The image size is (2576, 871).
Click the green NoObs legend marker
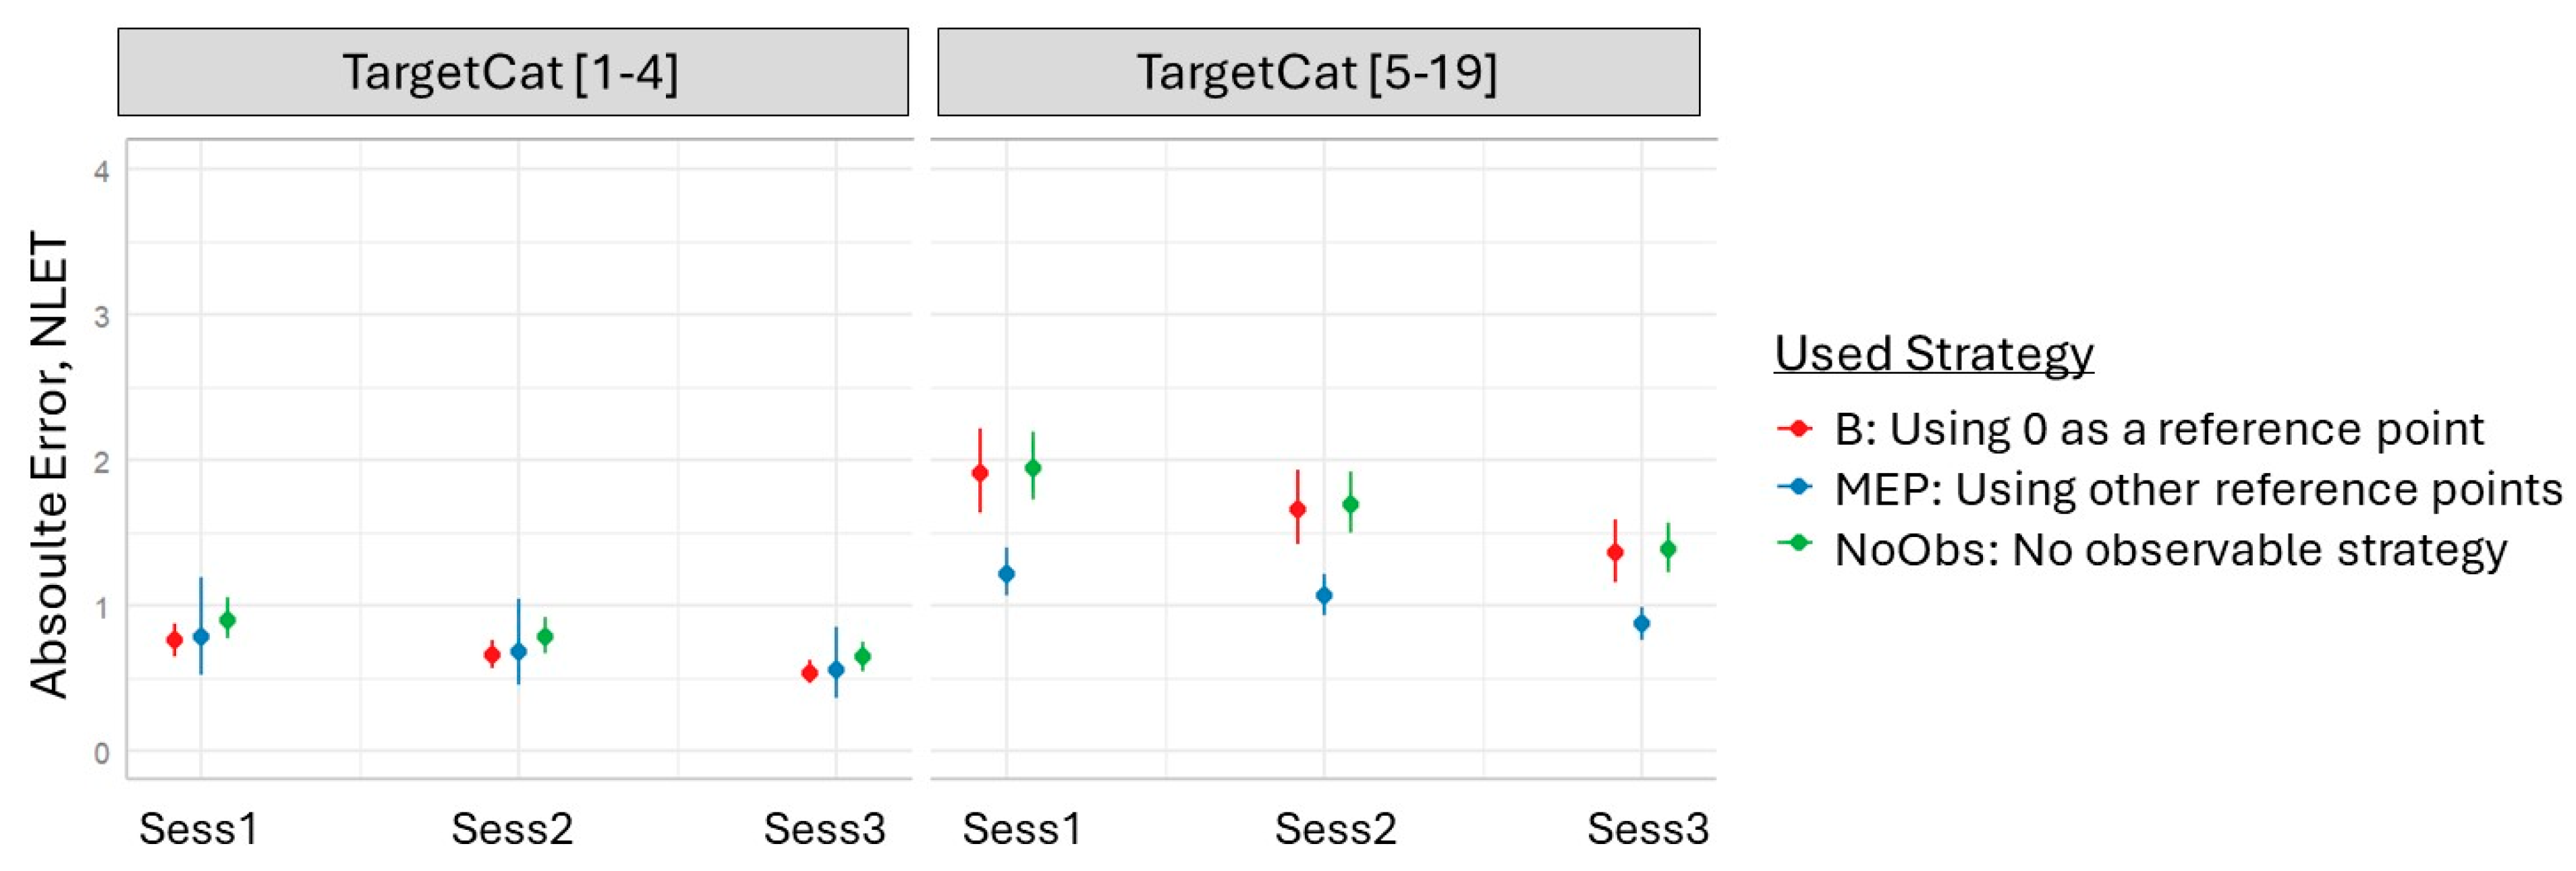[x=1796, y=543]
